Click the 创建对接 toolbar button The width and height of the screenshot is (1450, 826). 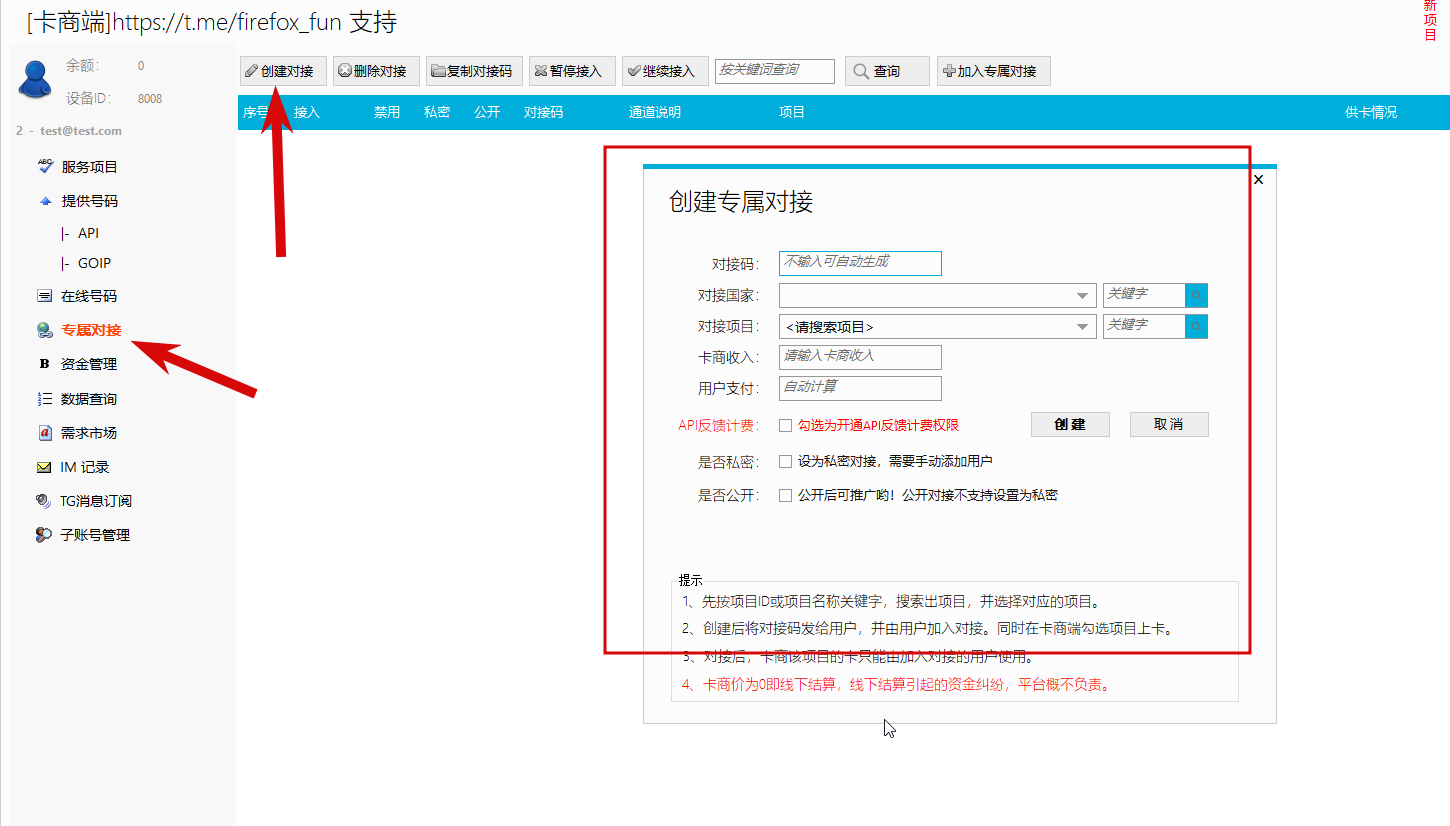pyautogui.click(x=283, y=71)
